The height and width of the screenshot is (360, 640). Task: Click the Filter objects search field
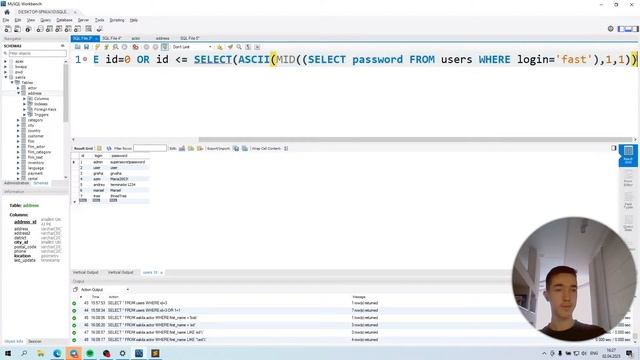(x=37, y=53)
